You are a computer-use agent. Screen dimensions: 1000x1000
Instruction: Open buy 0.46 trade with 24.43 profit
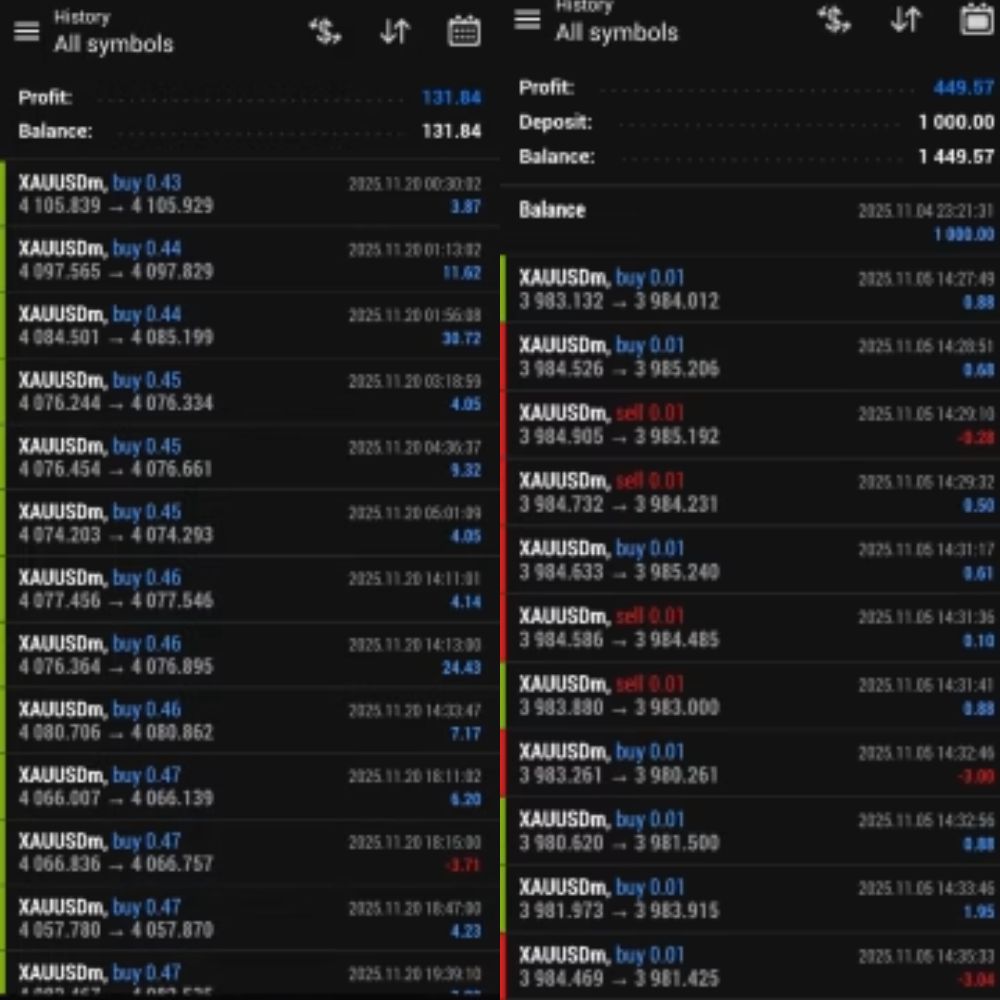(x=250, y=655)
